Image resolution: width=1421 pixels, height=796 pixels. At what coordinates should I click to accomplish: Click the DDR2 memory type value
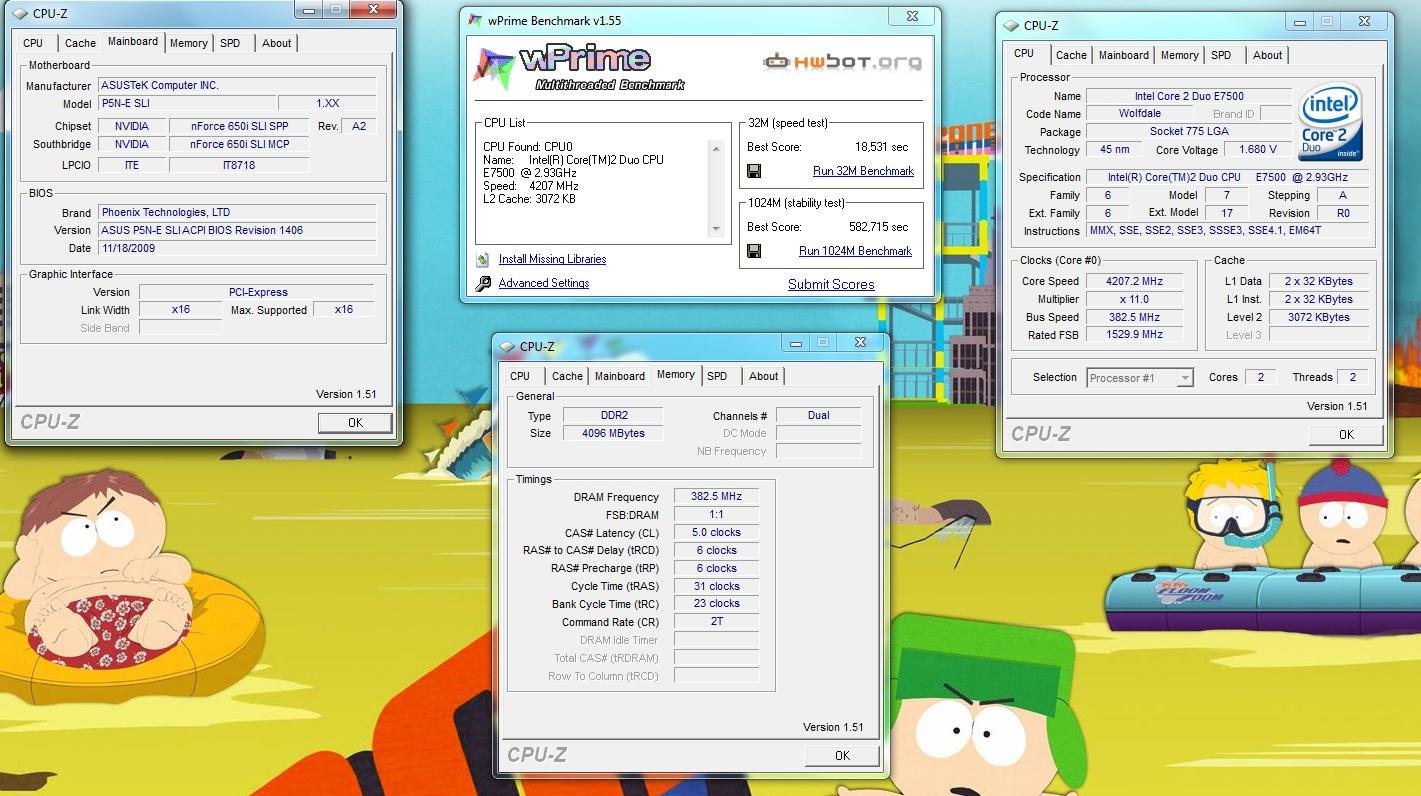tap(612, 415)
